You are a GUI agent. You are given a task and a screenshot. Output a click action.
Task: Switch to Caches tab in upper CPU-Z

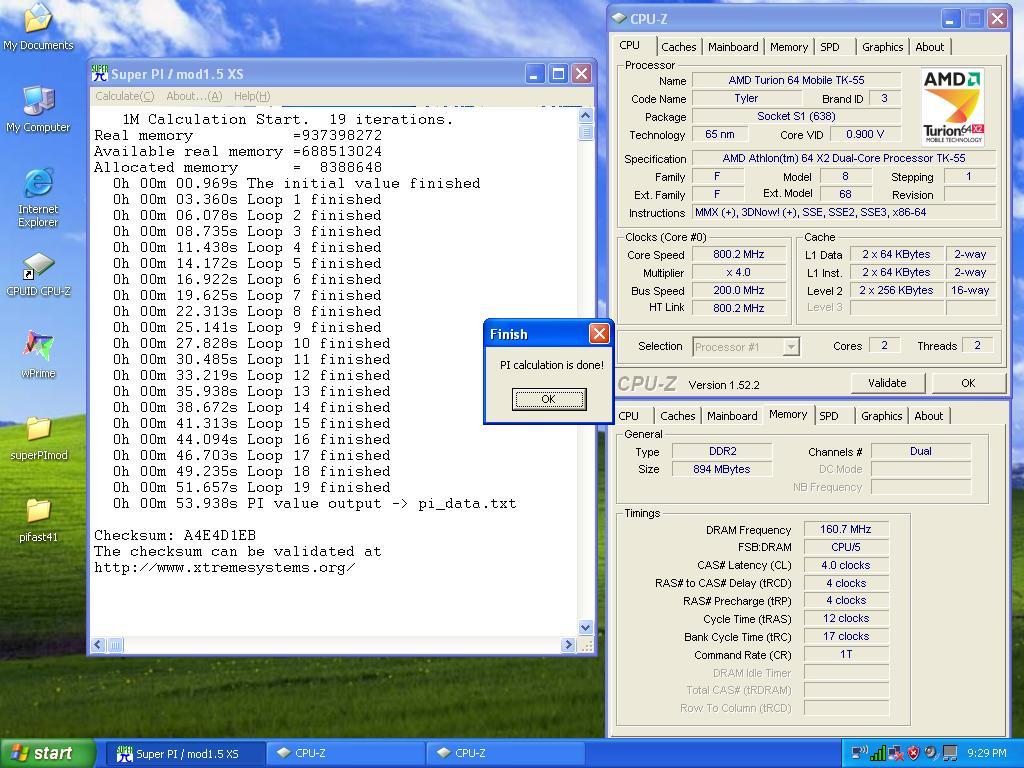pyautogui.click(x=679, y=47)
